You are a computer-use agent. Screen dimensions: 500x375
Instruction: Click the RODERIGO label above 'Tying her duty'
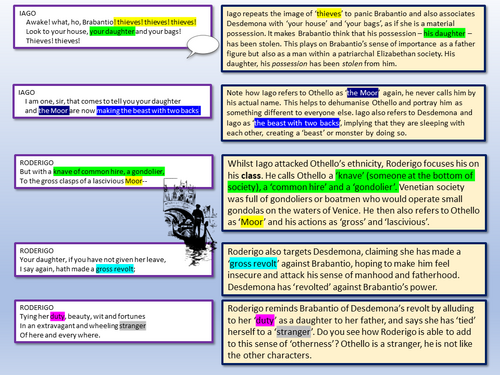pyautogui.click(x=36, y=307)
